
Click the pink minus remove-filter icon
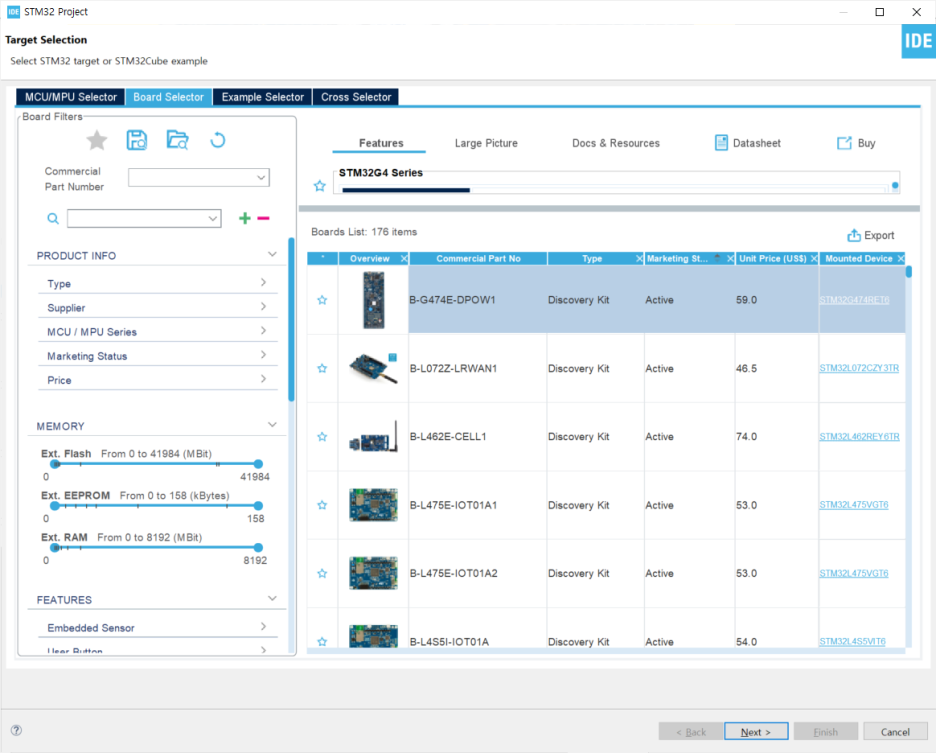pyautogui.click(x=263, y=219)
